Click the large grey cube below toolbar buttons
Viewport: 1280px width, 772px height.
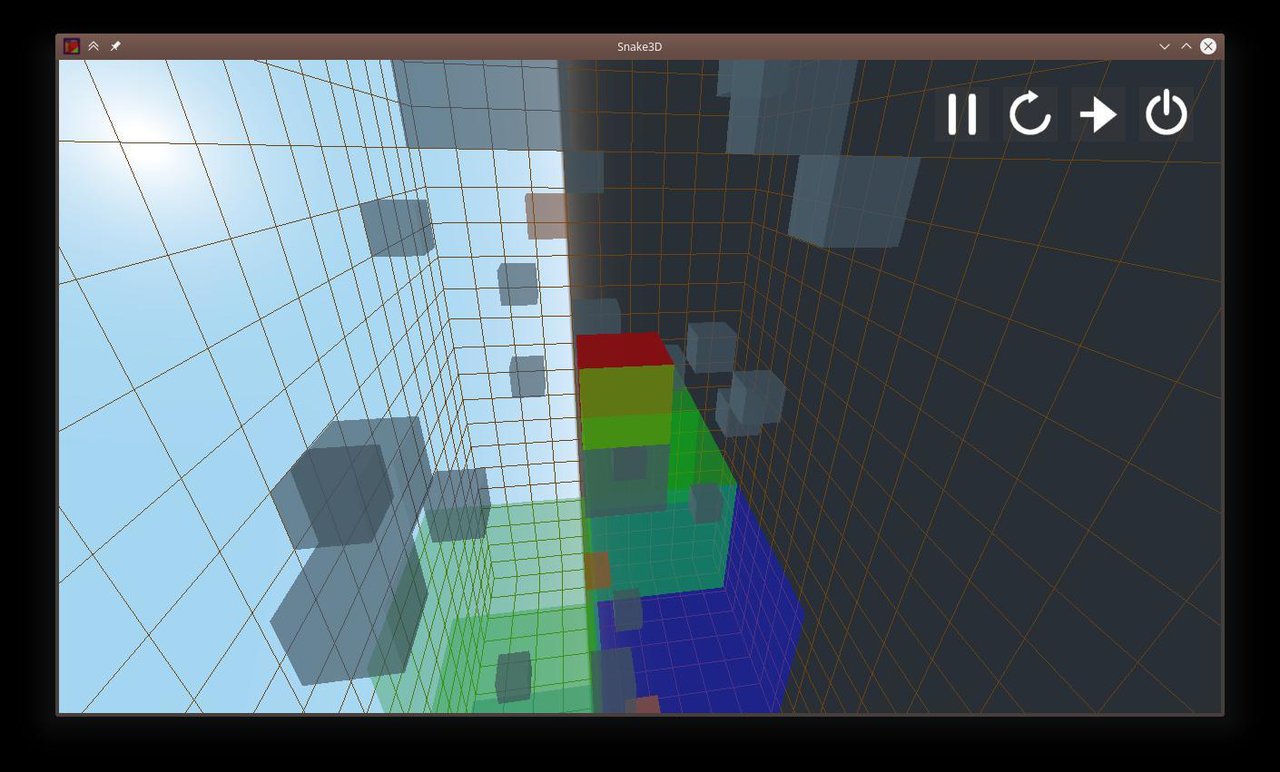(x=852, y=198)
